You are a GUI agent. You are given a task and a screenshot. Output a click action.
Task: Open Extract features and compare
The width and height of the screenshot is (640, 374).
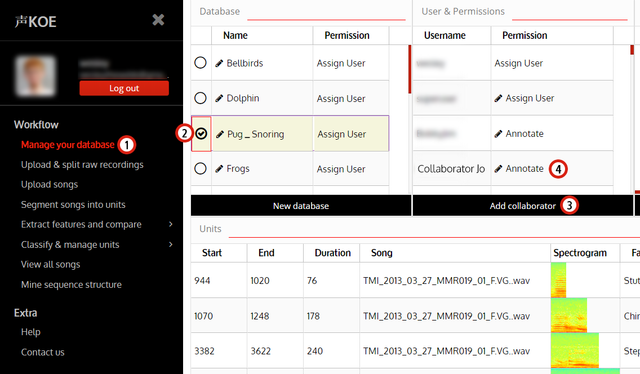point(81,224)
